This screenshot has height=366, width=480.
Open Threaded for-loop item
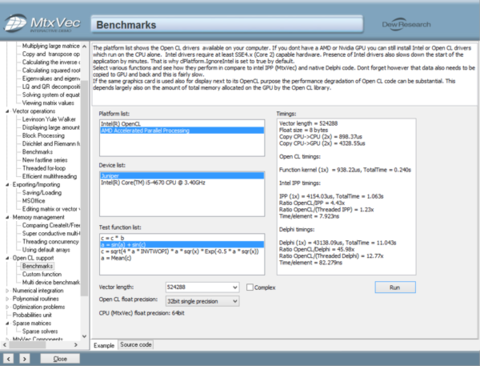click(x=44, y=168)
